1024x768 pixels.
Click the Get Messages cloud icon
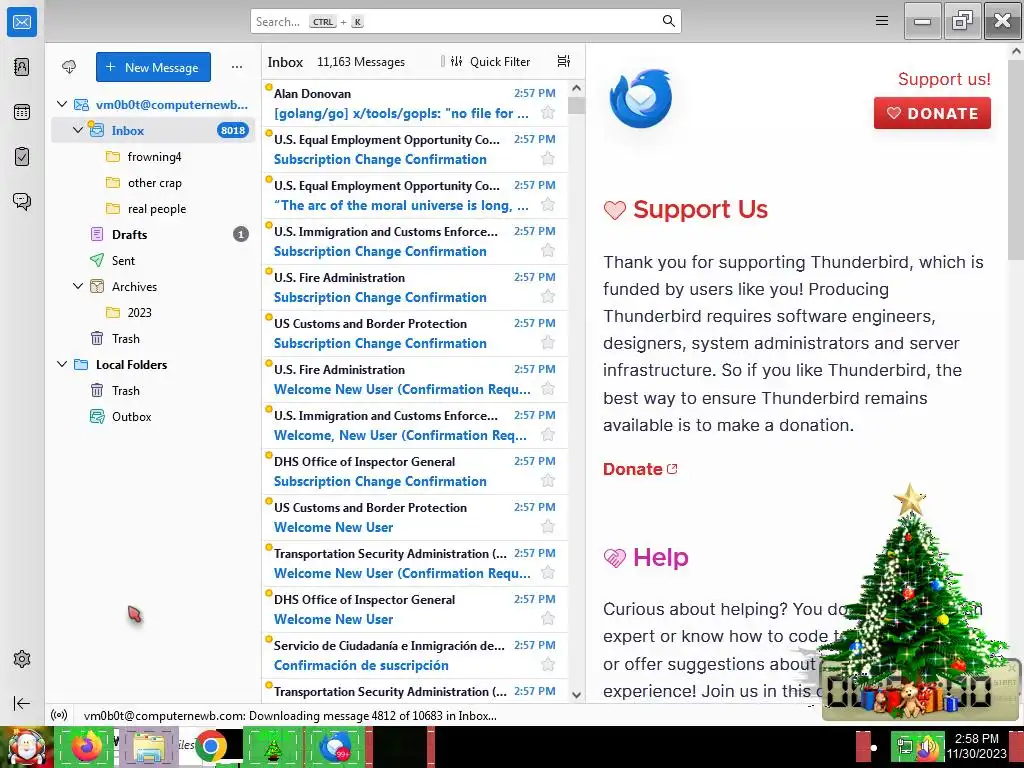[69, 67]
